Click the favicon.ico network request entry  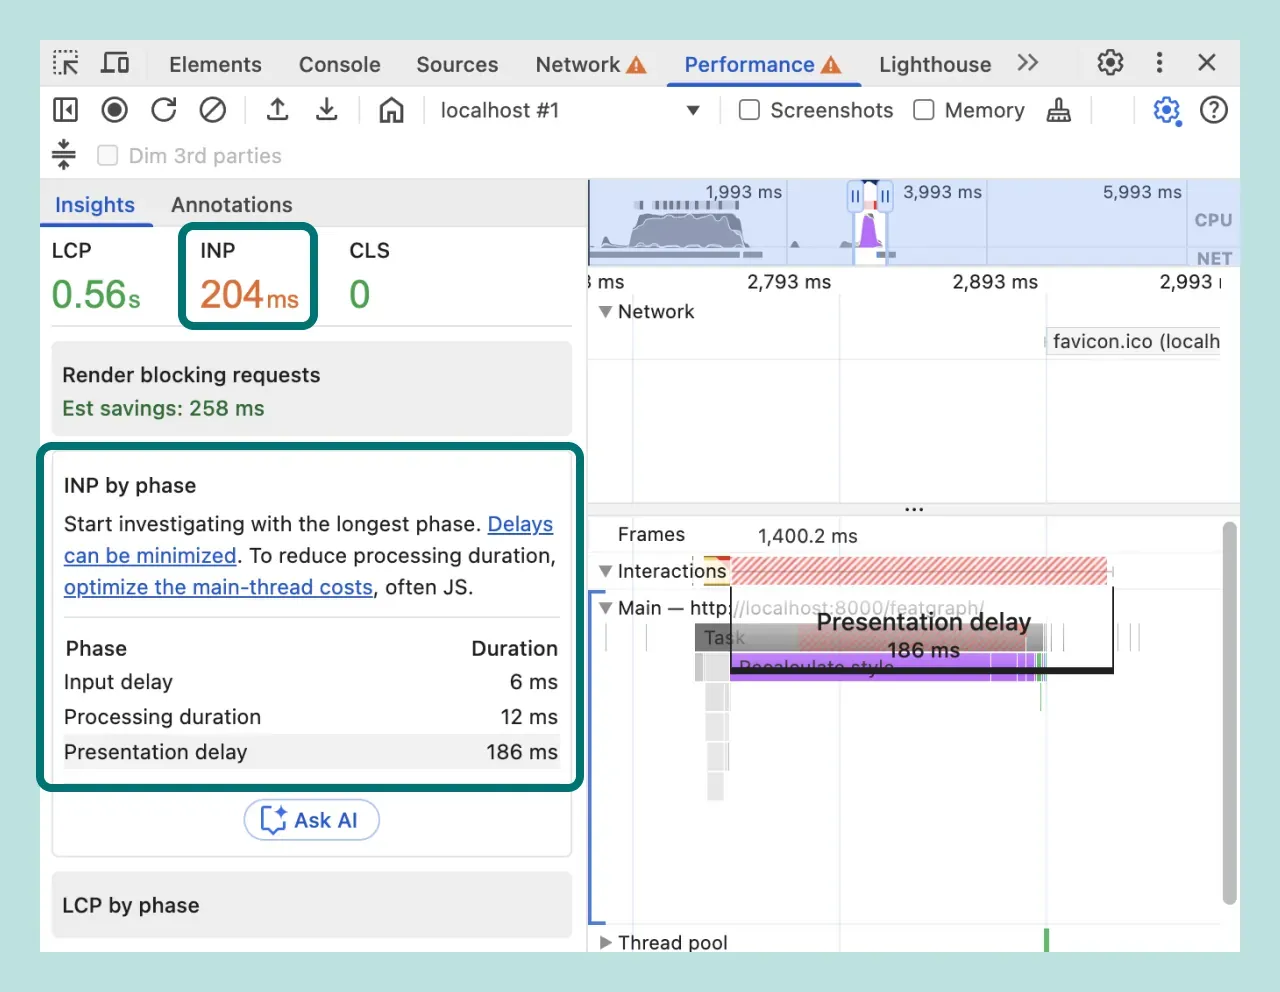coord(1133,341)
